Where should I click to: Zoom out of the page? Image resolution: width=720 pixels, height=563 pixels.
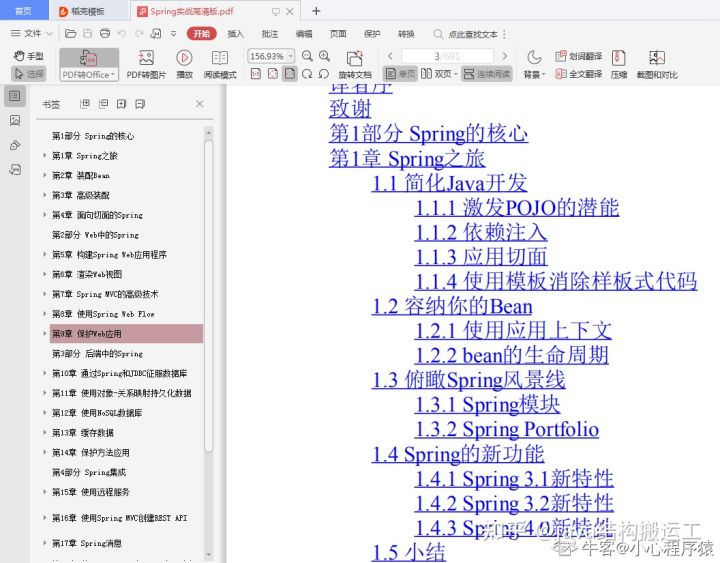pos(307,56)
